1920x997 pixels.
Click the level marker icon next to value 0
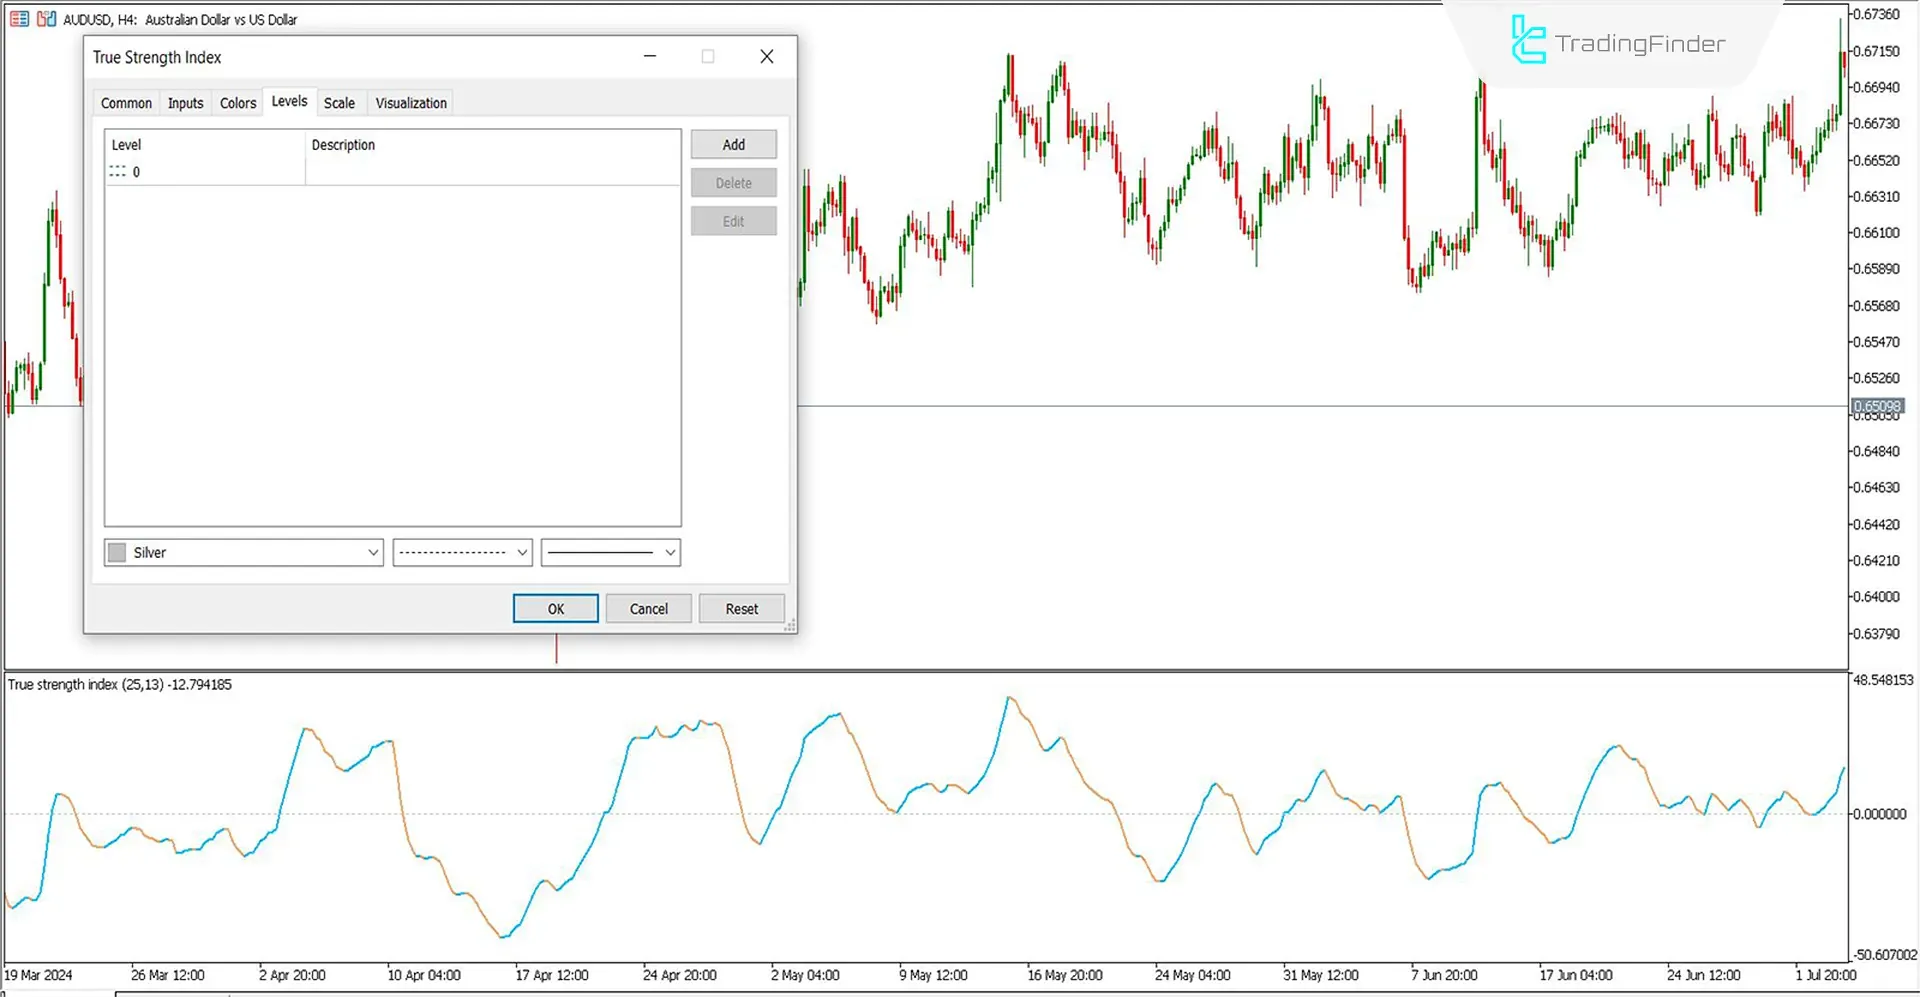tap(118, 171)
